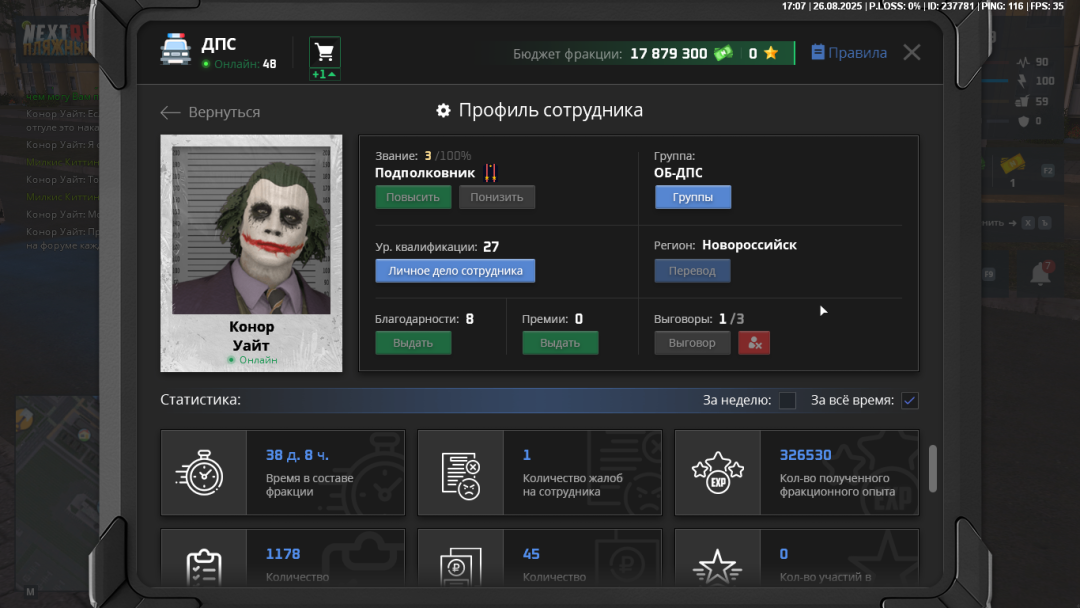Click the rank title Подполковник
This screenshot has height=608, width=1080.
tap(425, 173)
